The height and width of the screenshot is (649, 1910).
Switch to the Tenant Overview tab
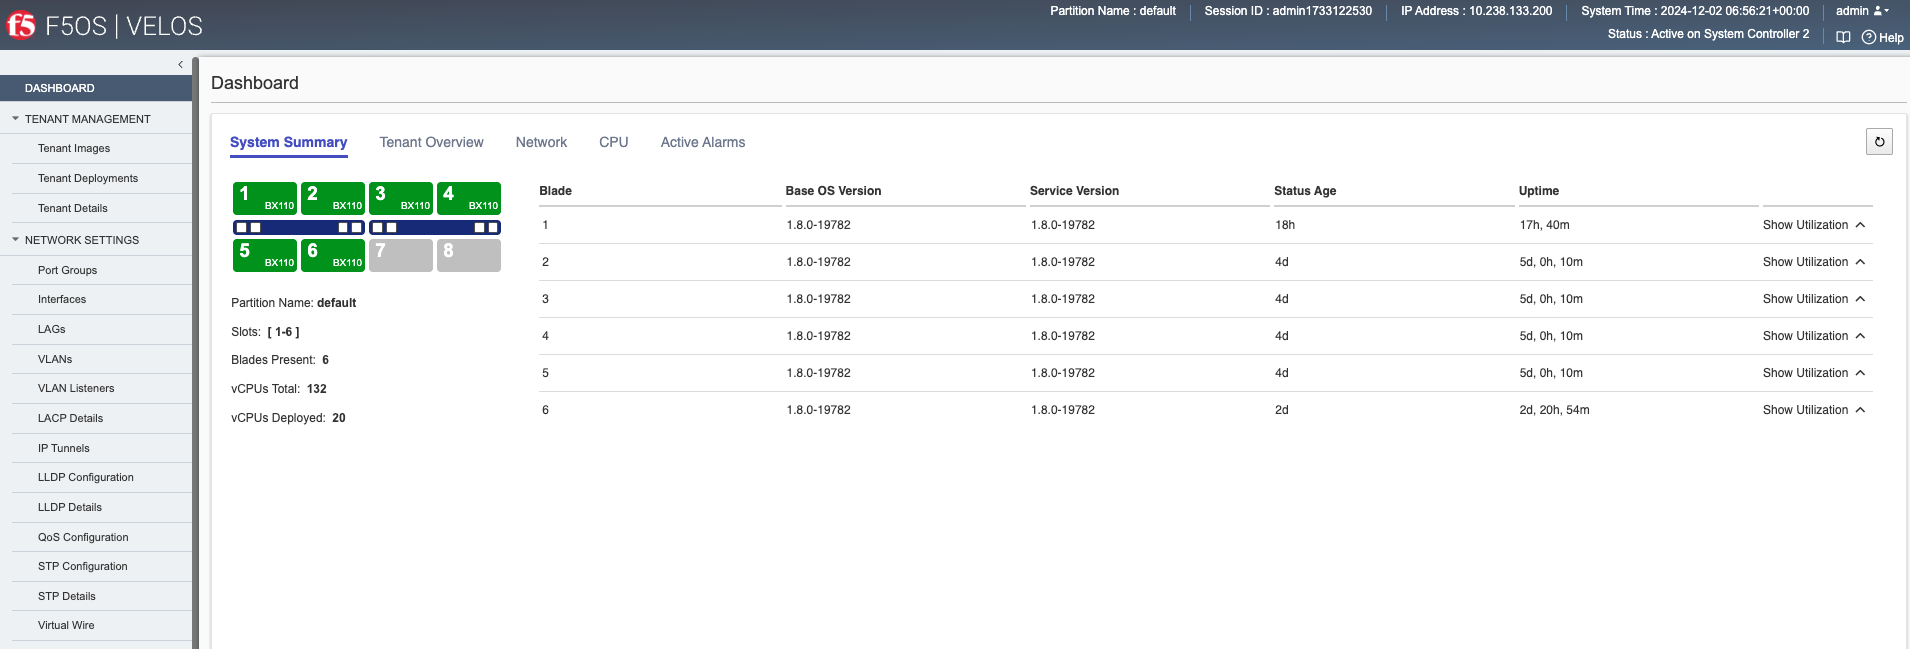tap(431, 142)
